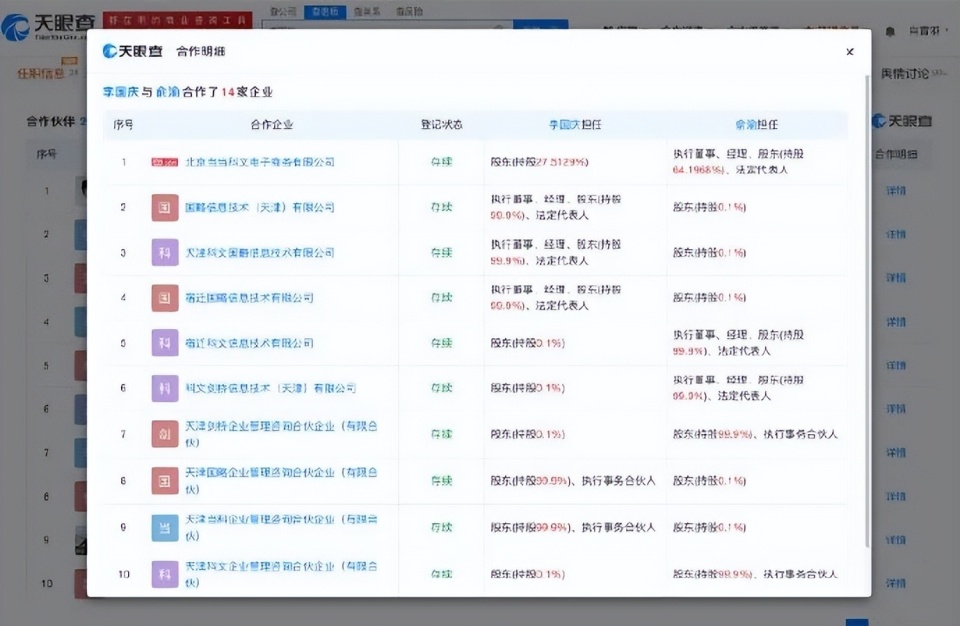Click 详情 link in background partner row 2
This screenshot has width=960, height=626.
[896, 235]
